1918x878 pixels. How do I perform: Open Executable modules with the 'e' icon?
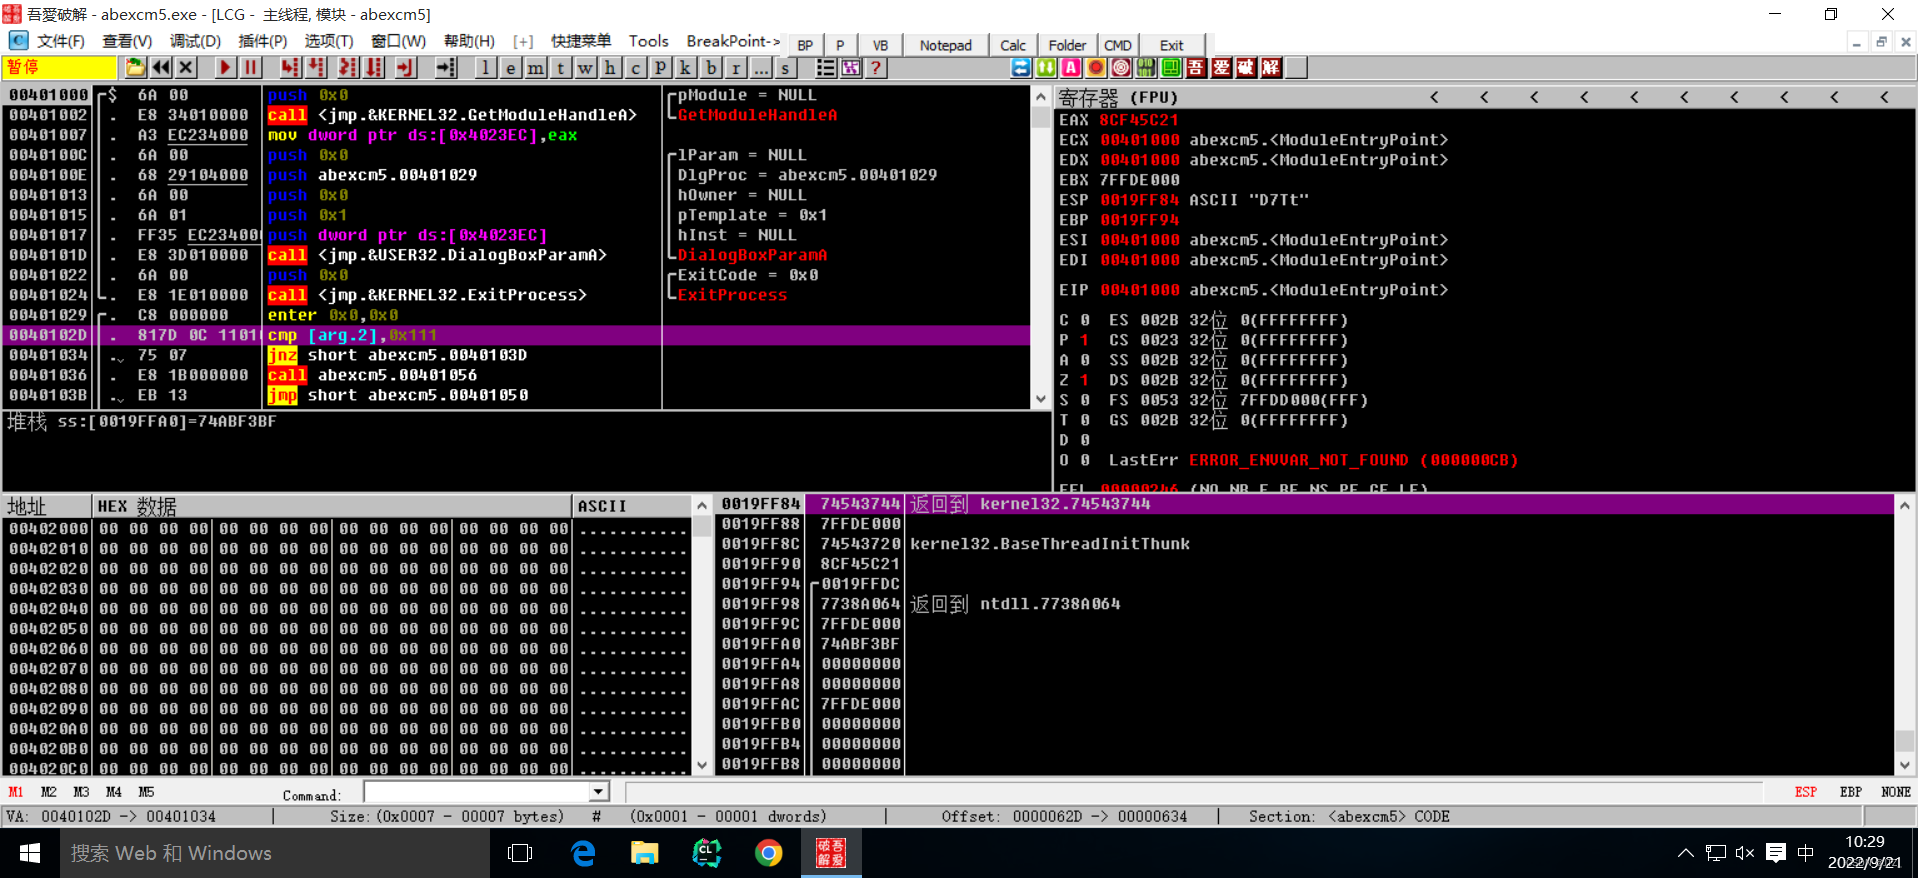point(510,68)
